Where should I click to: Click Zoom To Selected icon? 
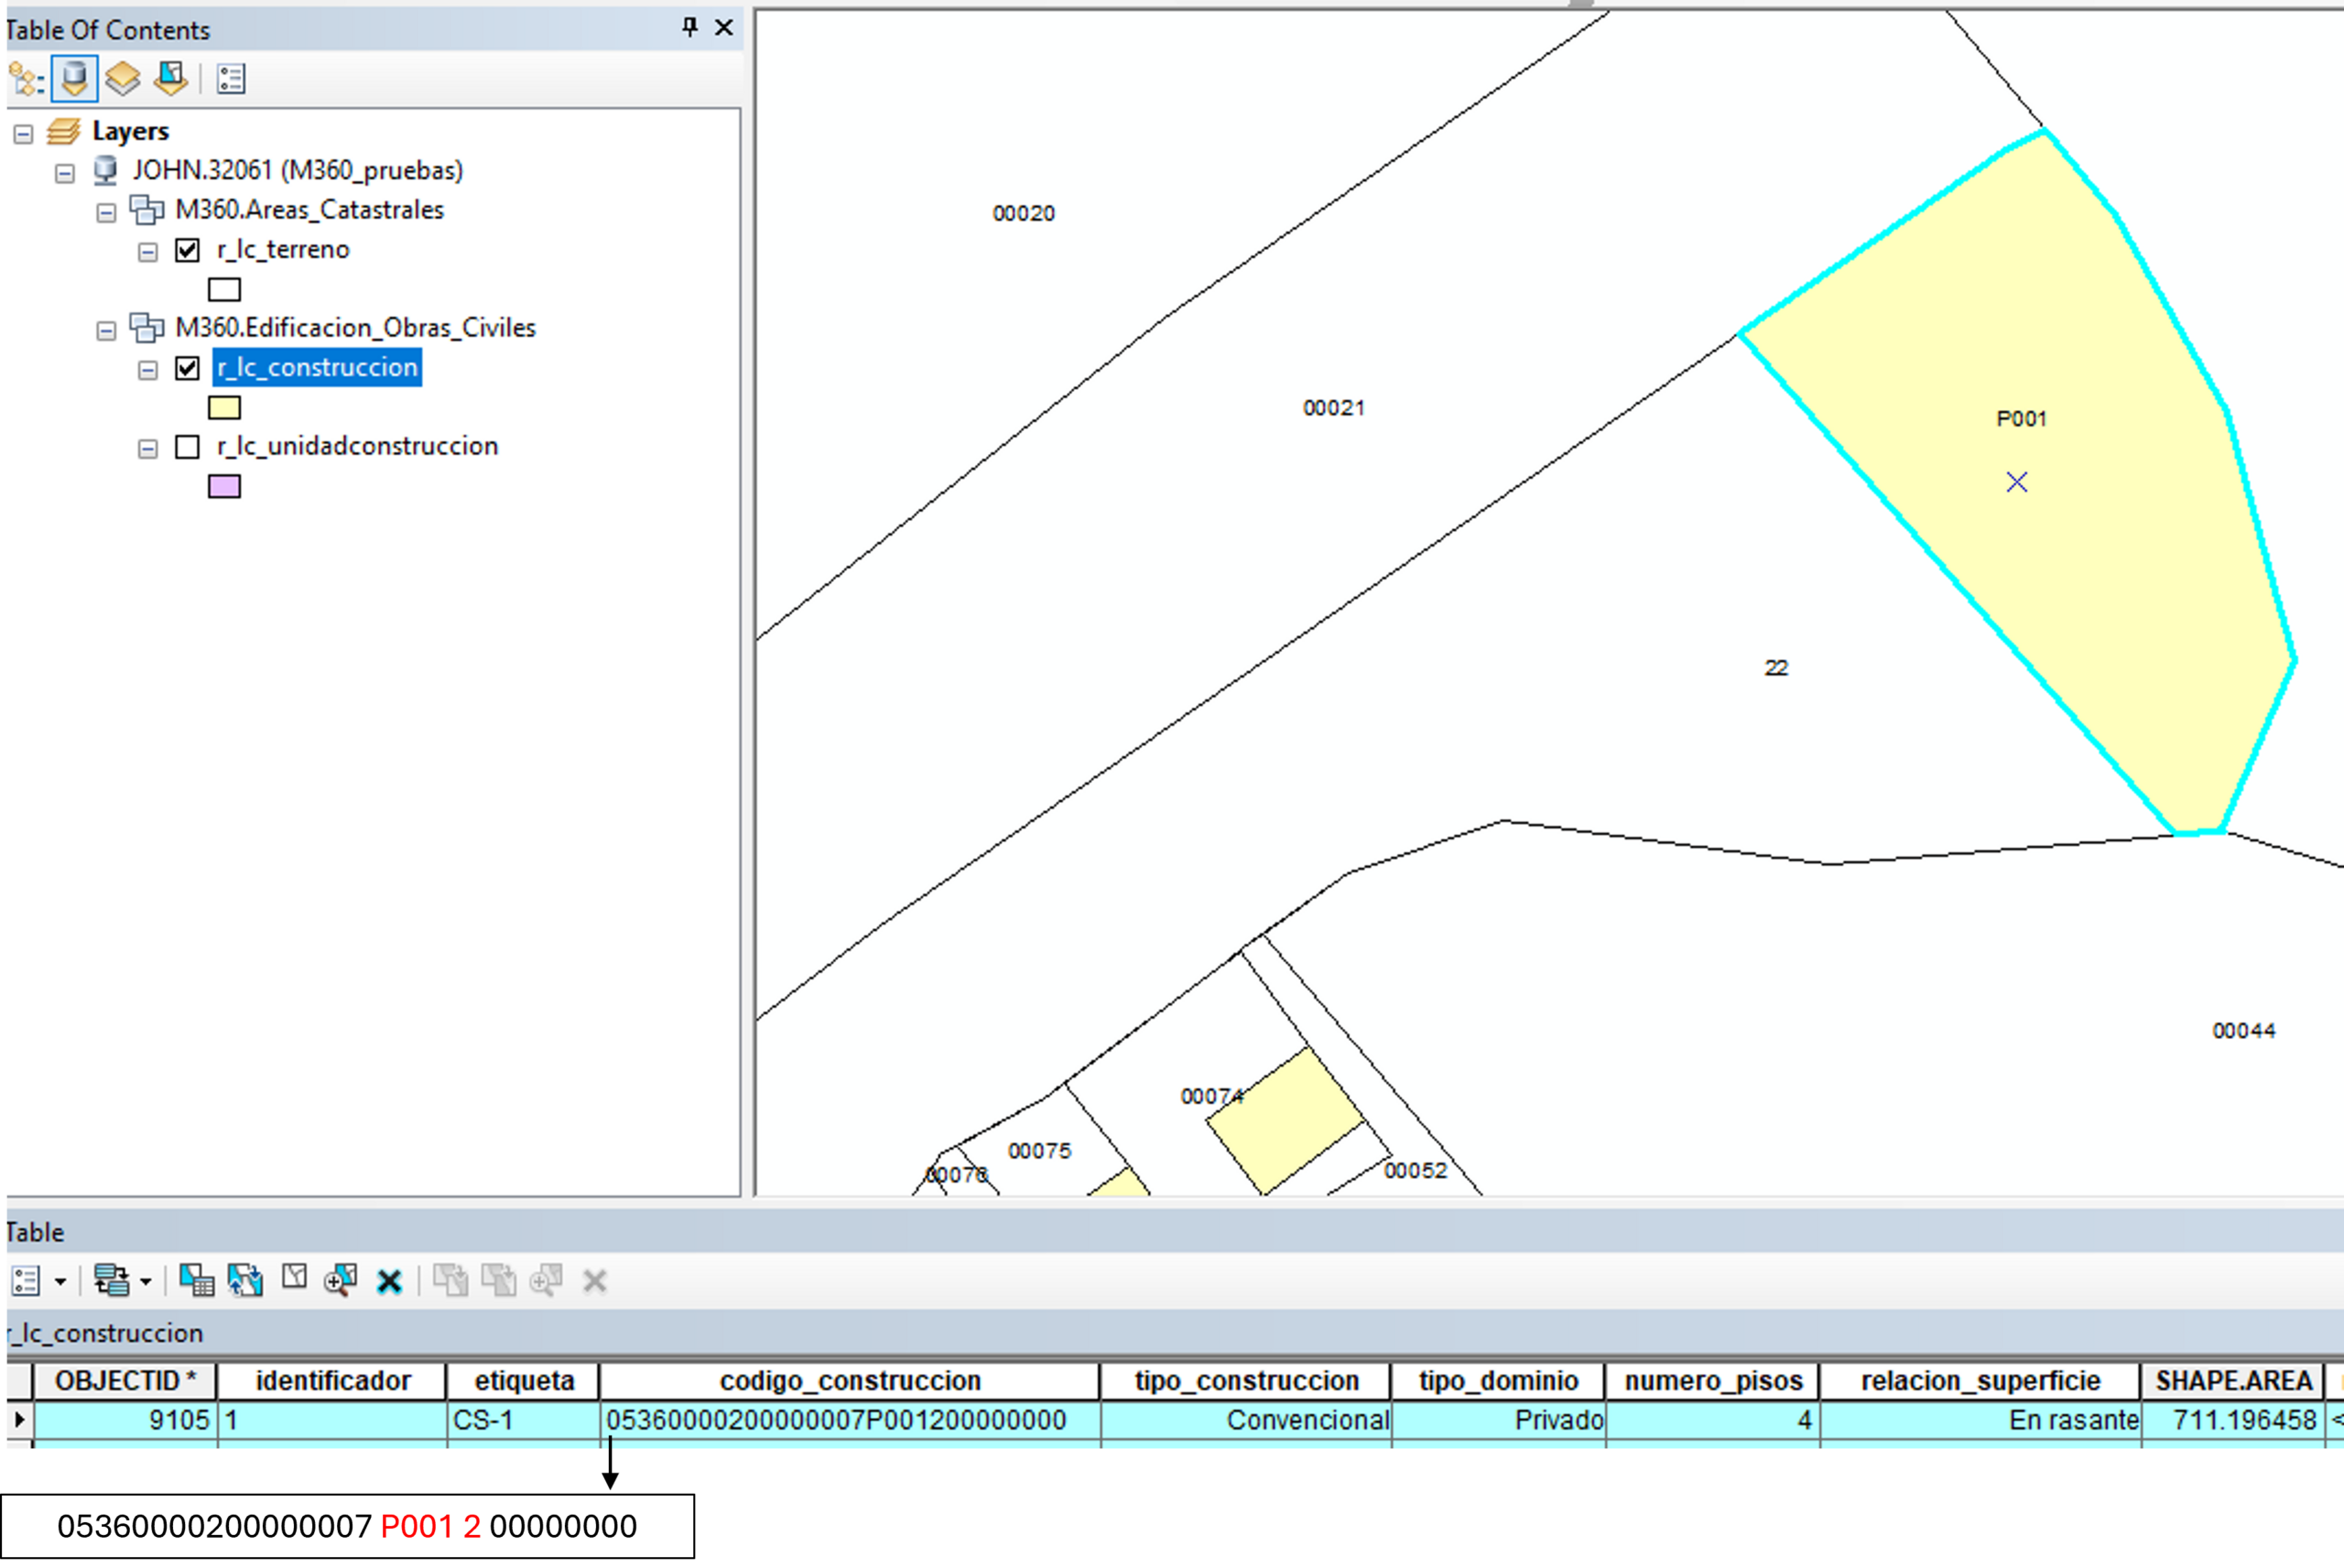[x=341, y=1280]
